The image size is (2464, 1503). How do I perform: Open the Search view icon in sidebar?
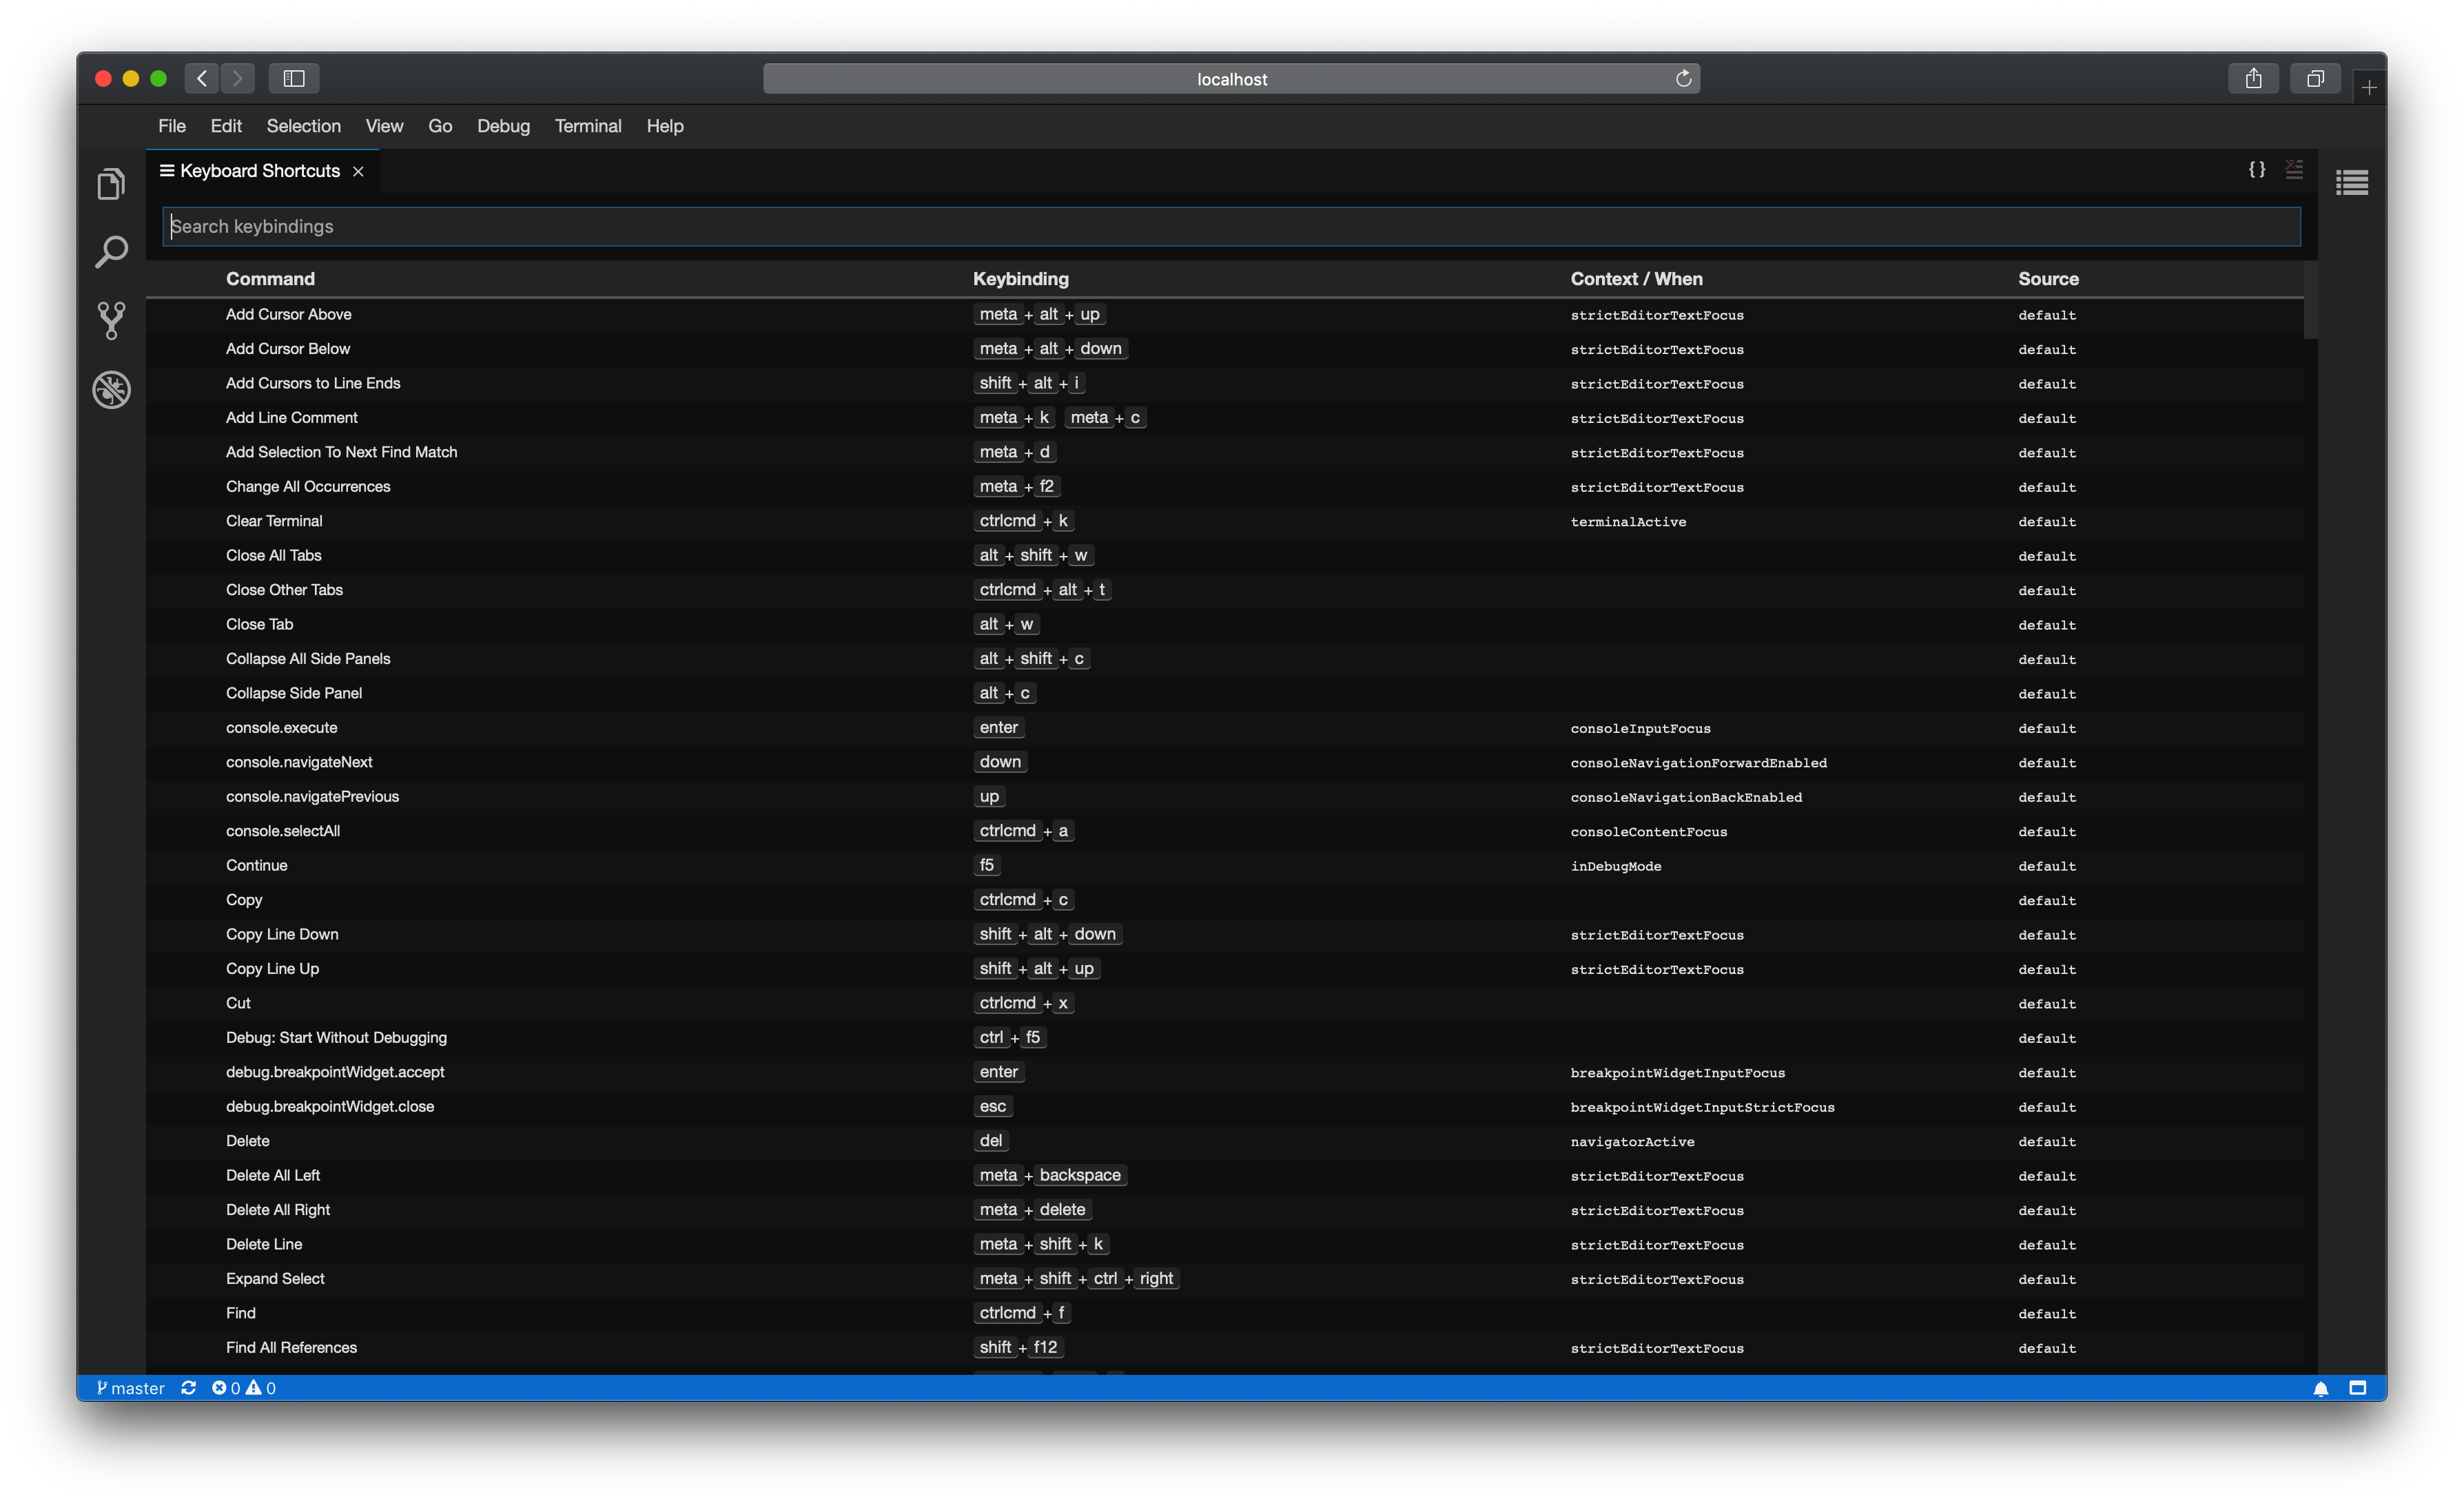pos(111,252)
